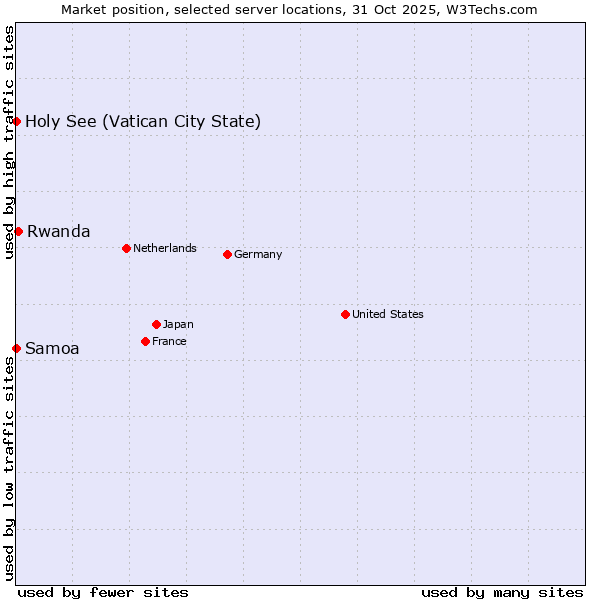The width and height of the screenshot is (600, 600).
Task: Click the red marker for Rwanda
Action: tap(18, 231)
